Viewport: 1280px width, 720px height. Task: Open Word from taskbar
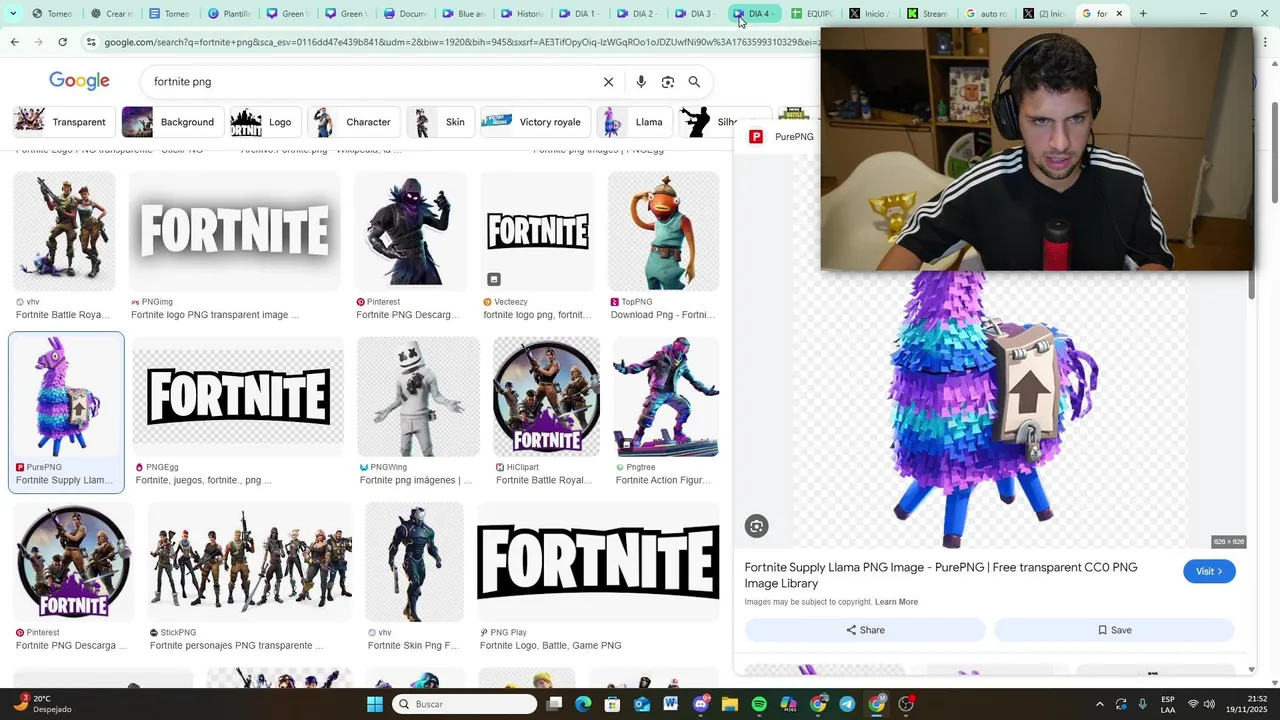(671, 704)
